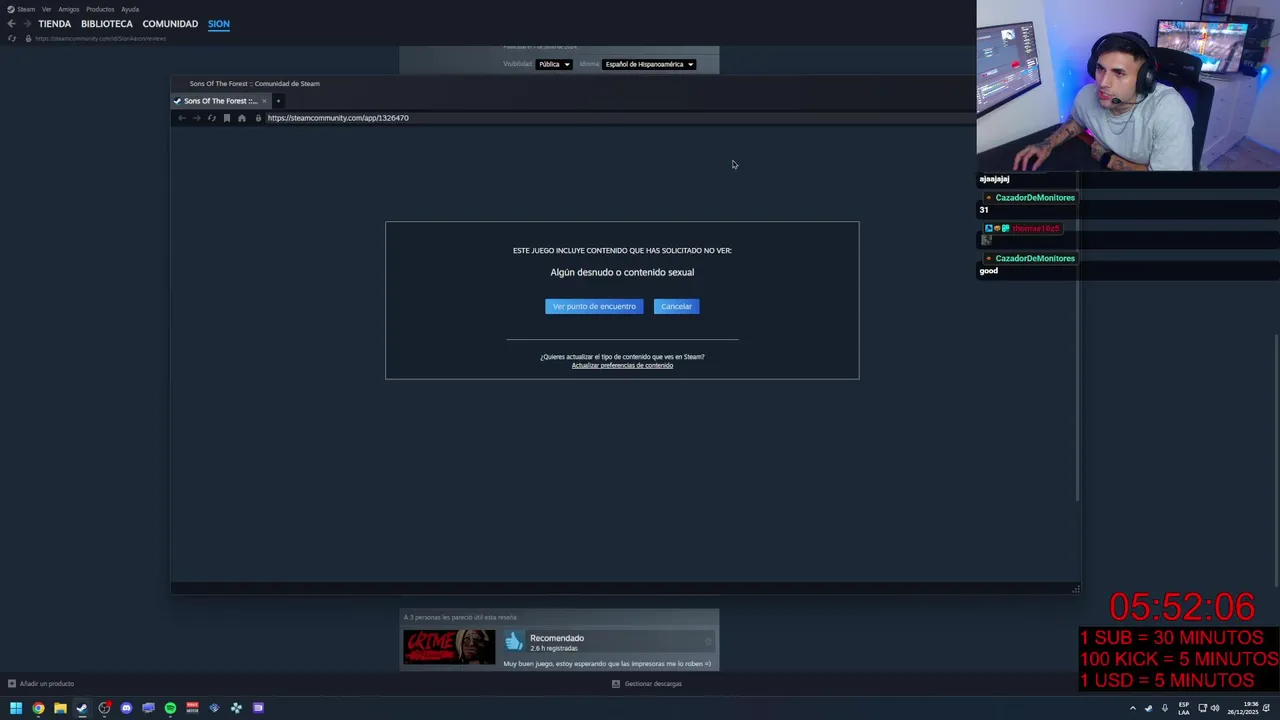
Task: Navigate back in the main Steam window
Action: click(x=11, y=24)
